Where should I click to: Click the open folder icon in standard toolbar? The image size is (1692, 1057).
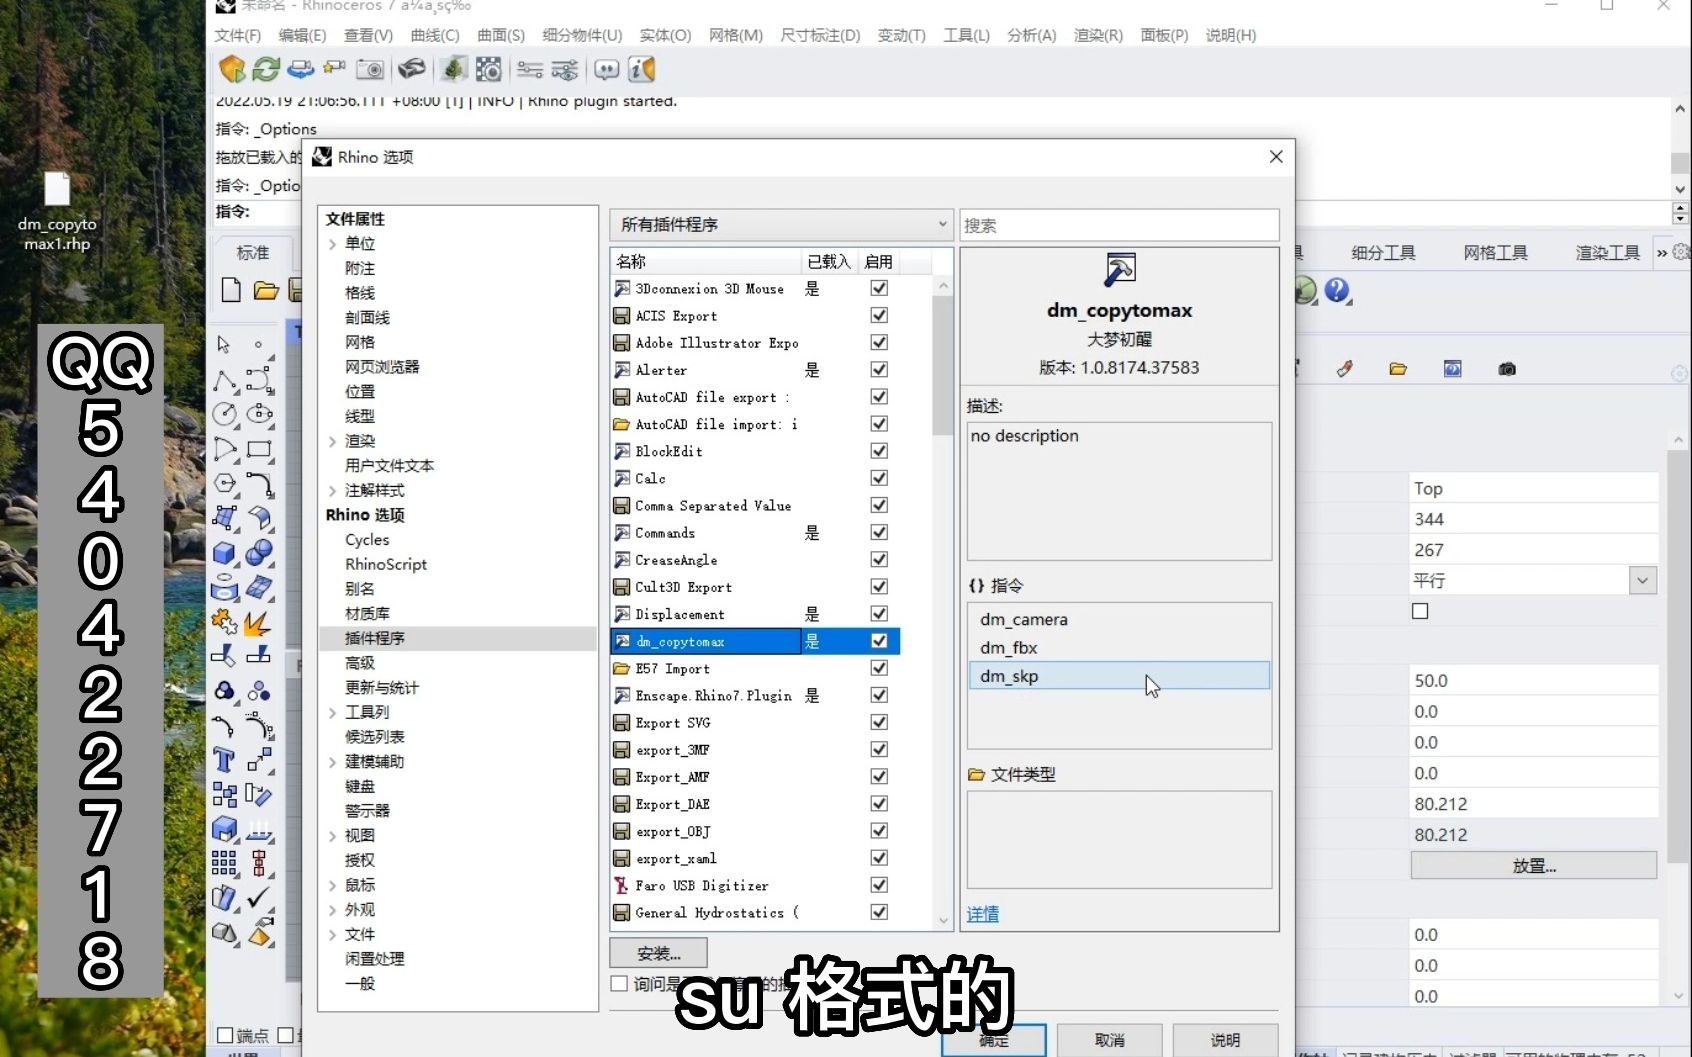pyautogui.click(x=266, y=290)
